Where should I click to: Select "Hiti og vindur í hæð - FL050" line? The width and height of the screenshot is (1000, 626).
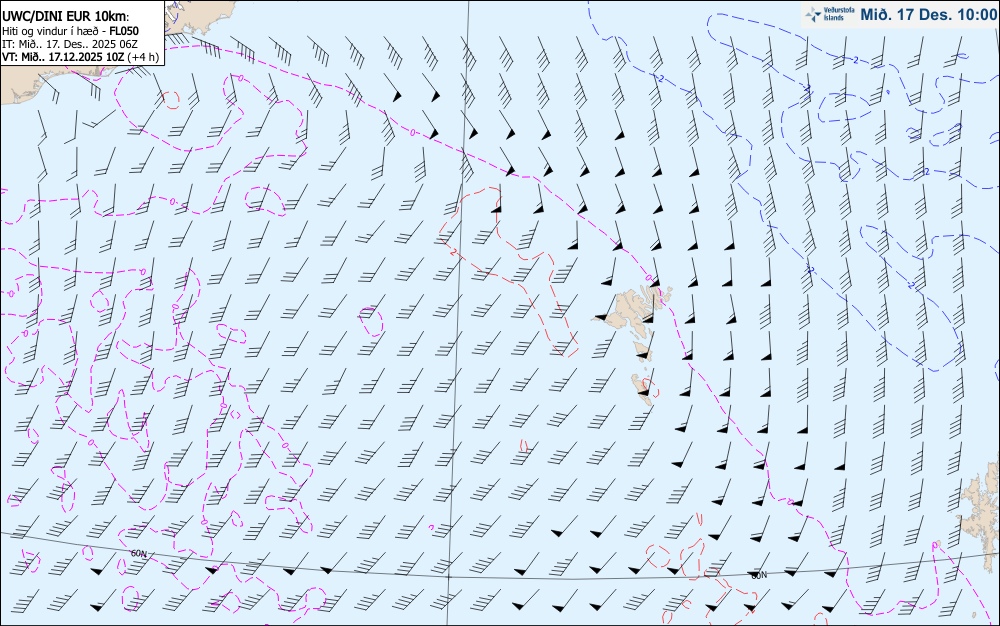[x=70, y=31]
